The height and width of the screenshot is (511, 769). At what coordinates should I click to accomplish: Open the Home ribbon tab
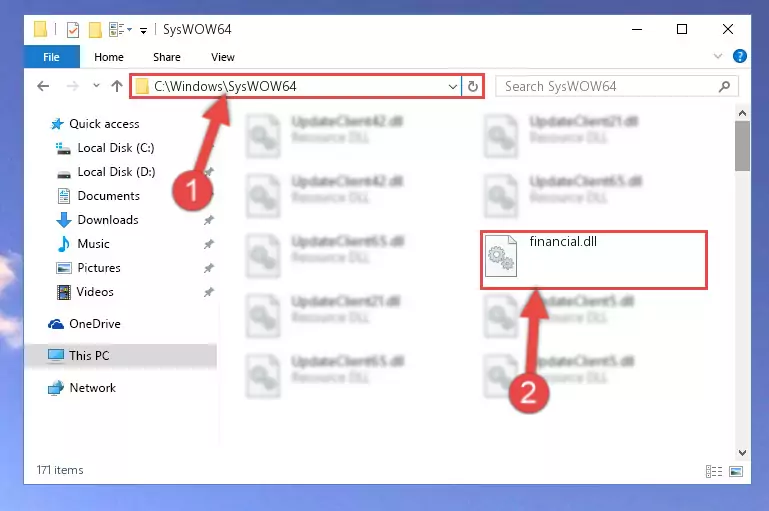109,57
